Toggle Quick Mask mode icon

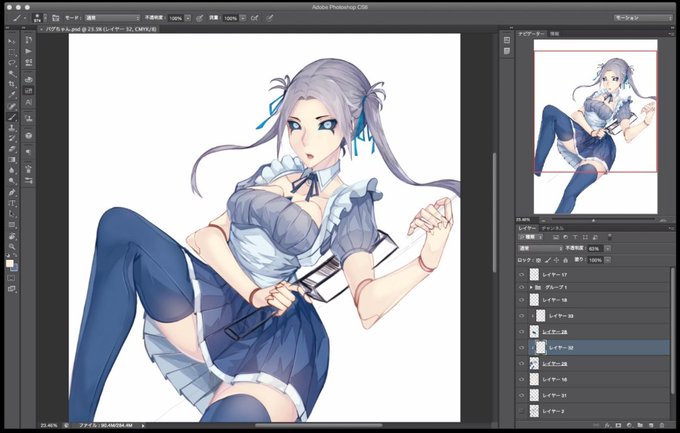pos(12,278)
